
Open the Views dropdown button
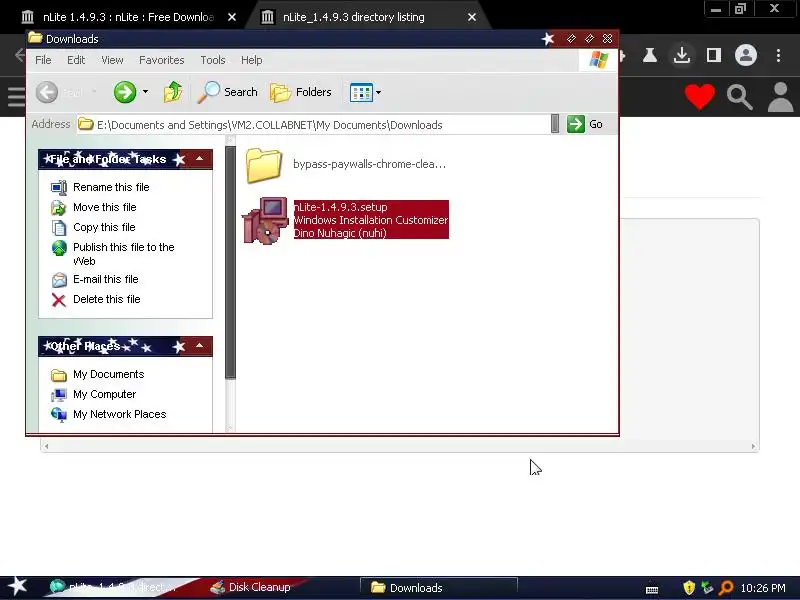click(x=365, y=92)
